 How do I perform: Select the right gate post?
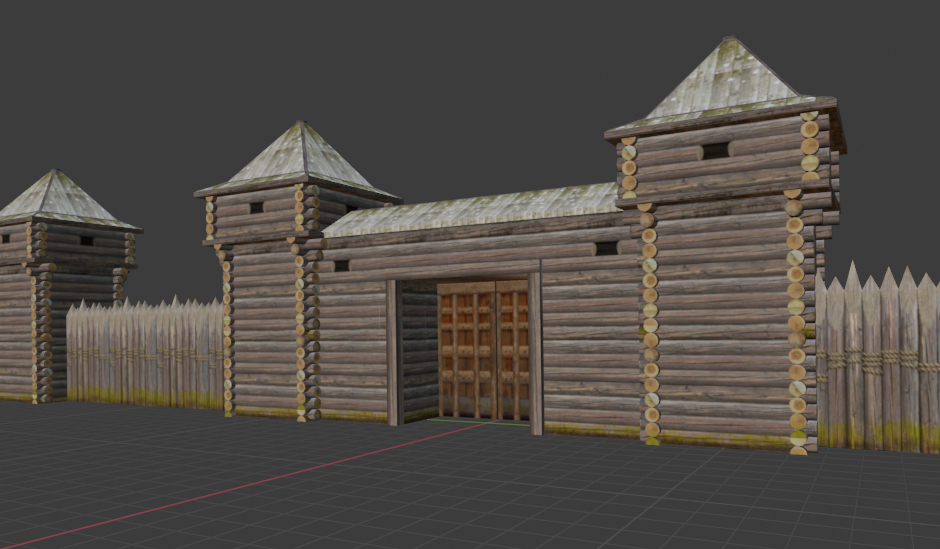coord(536,350)
